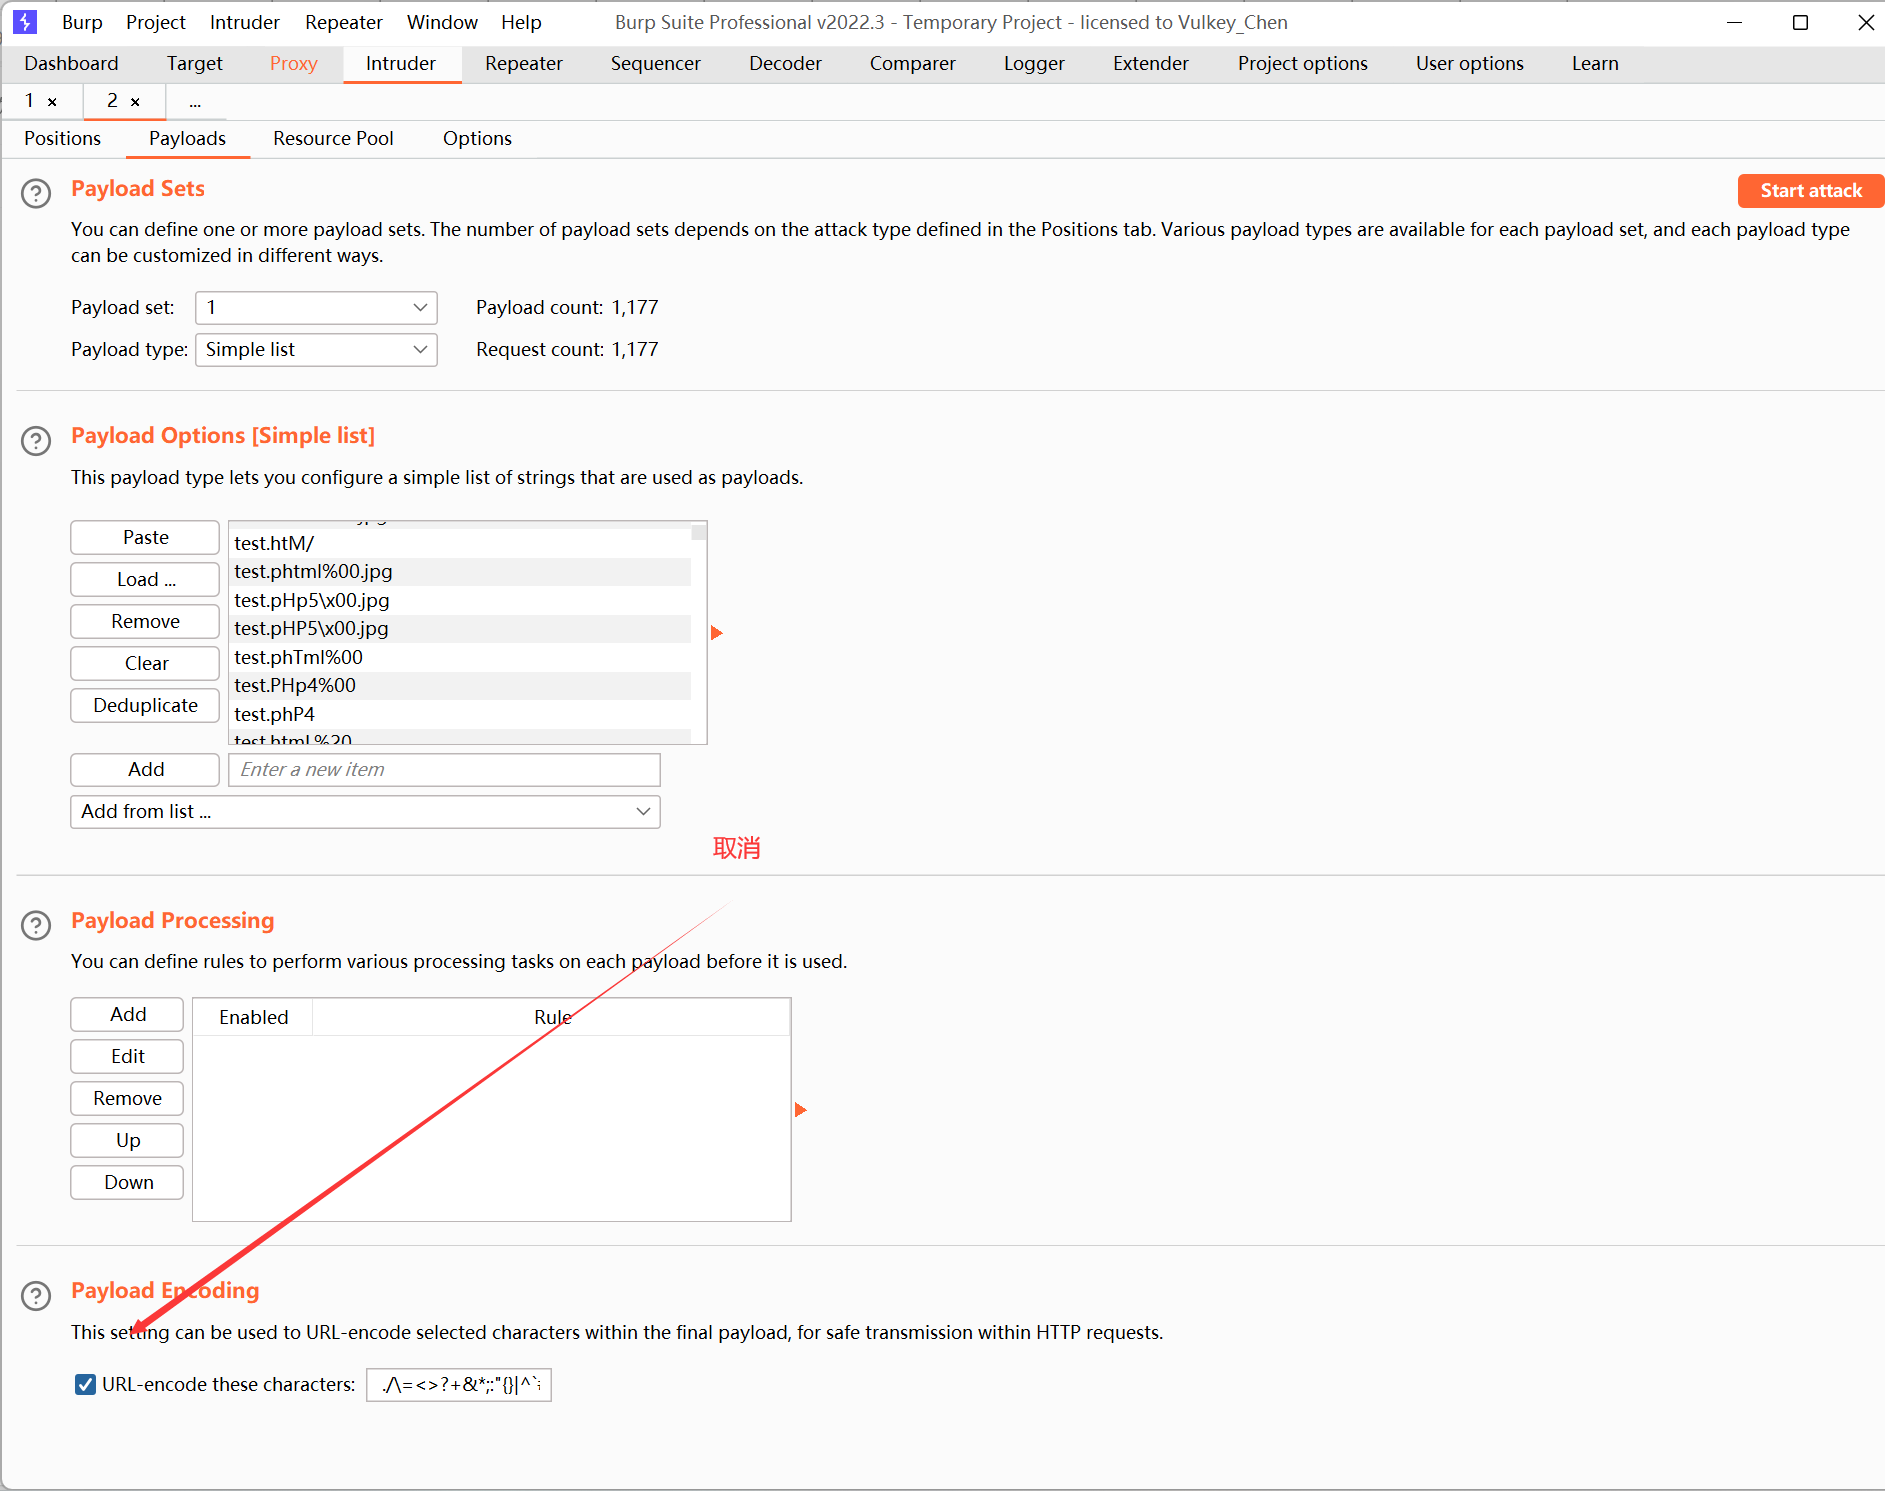Click the Burp lightning logo icon
The height and width of the screenshot is (1491, 1885).
click(25, 21)
